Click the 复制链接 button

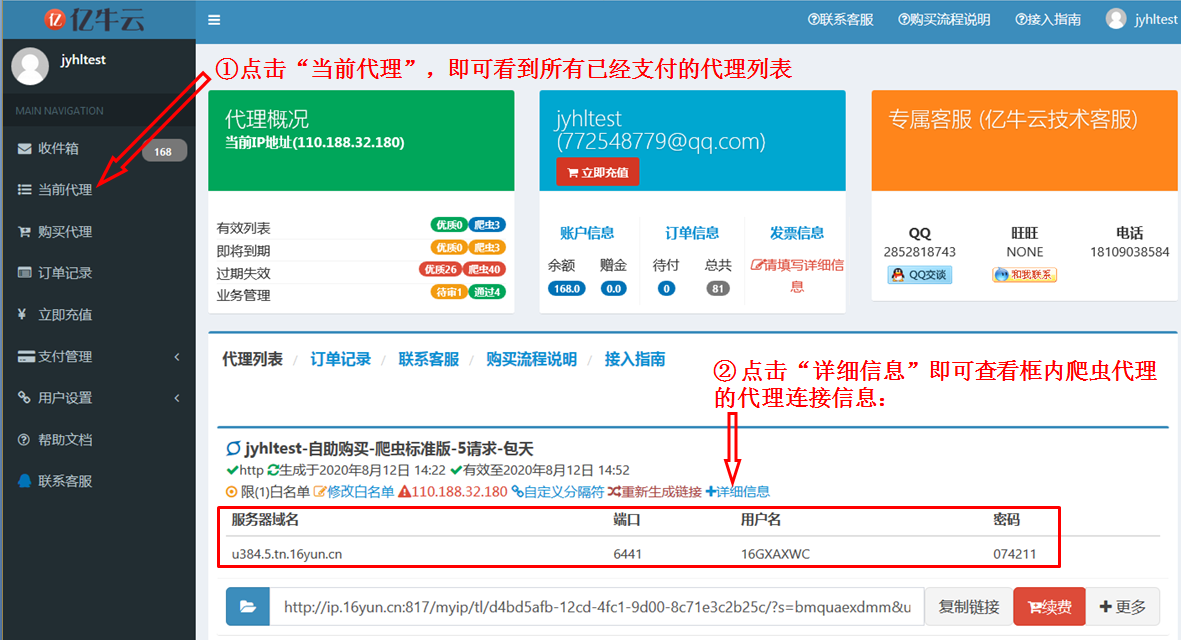point(969,606)
